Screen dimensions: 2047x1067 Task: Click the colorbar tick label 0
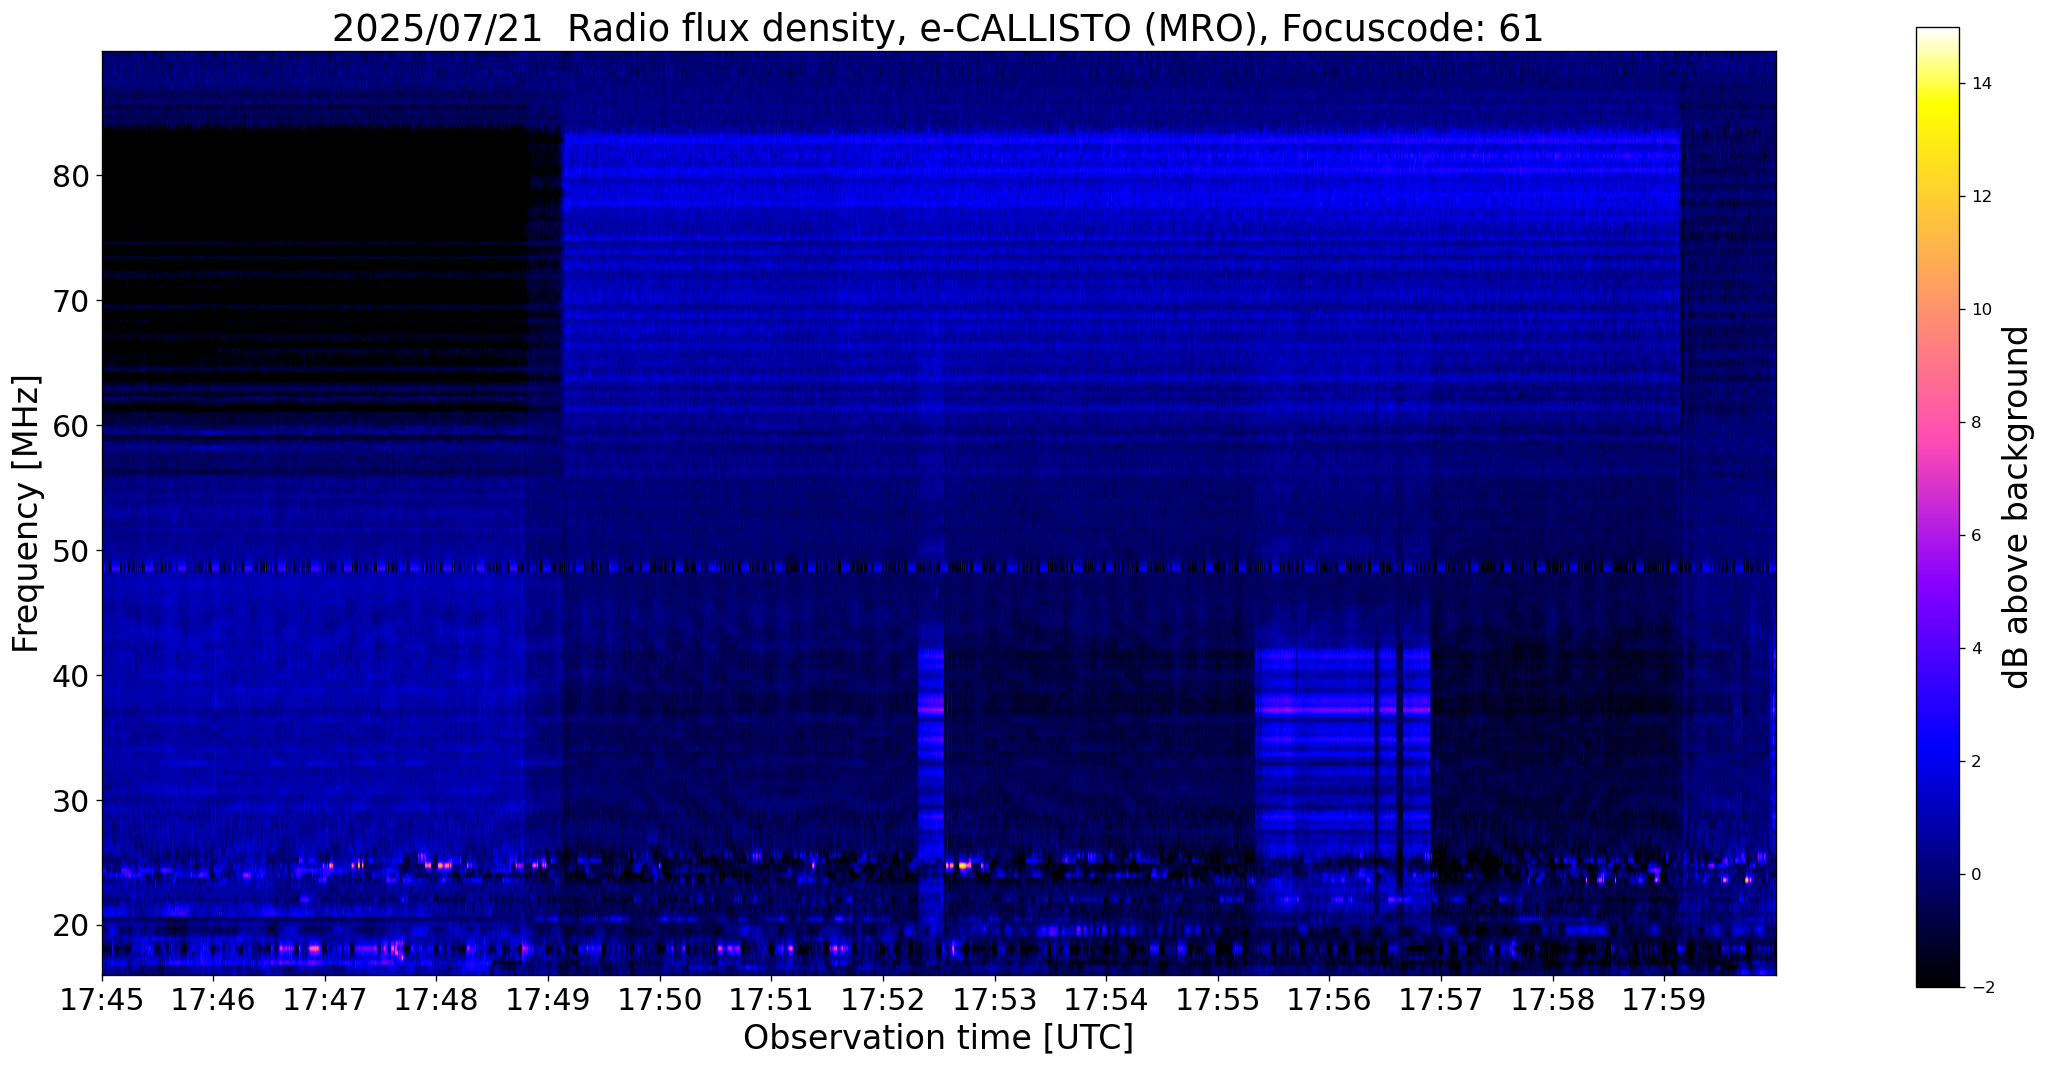click(x=1975, y=875)
